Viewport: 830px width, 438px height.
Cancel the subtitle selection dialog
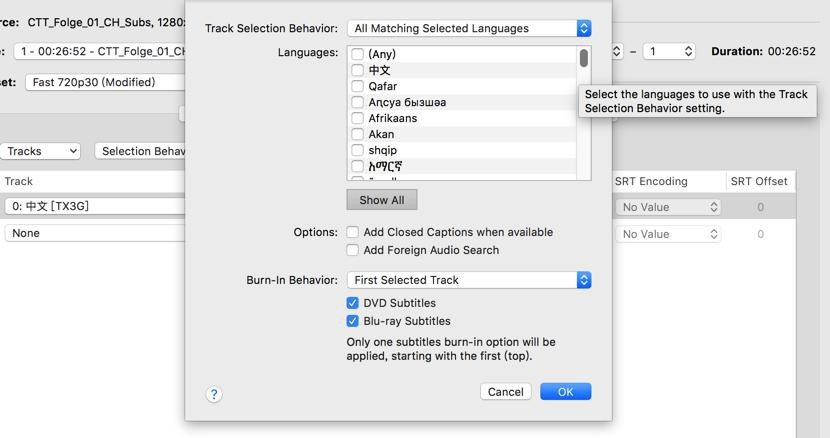[x=505, y=392]
